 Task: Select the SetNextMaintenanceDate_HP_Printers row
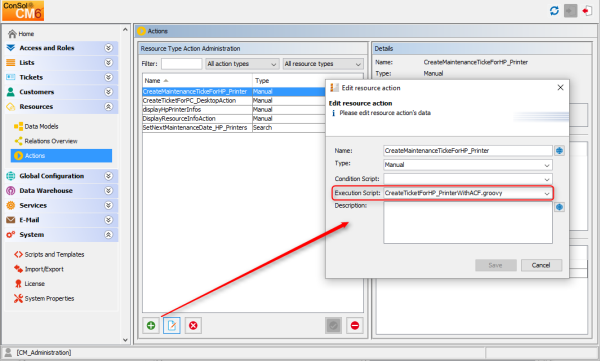click(233, 127)
